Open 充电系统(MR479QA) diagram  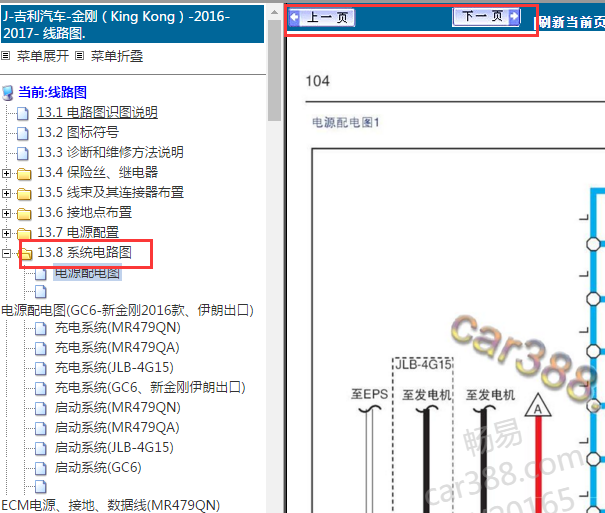[117, 348]
